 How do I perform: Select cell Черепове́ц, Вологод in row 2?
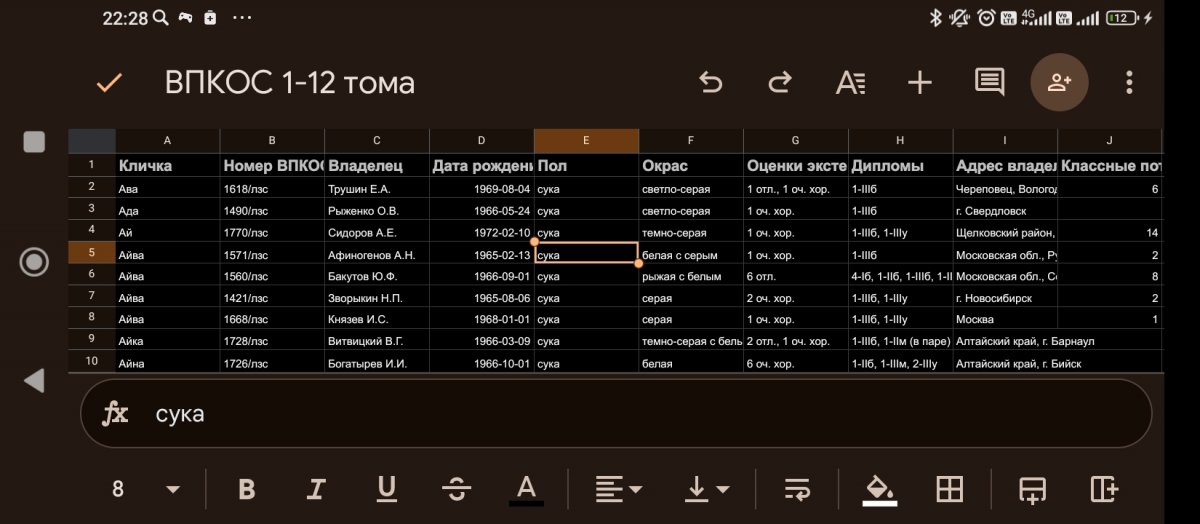1005,188
